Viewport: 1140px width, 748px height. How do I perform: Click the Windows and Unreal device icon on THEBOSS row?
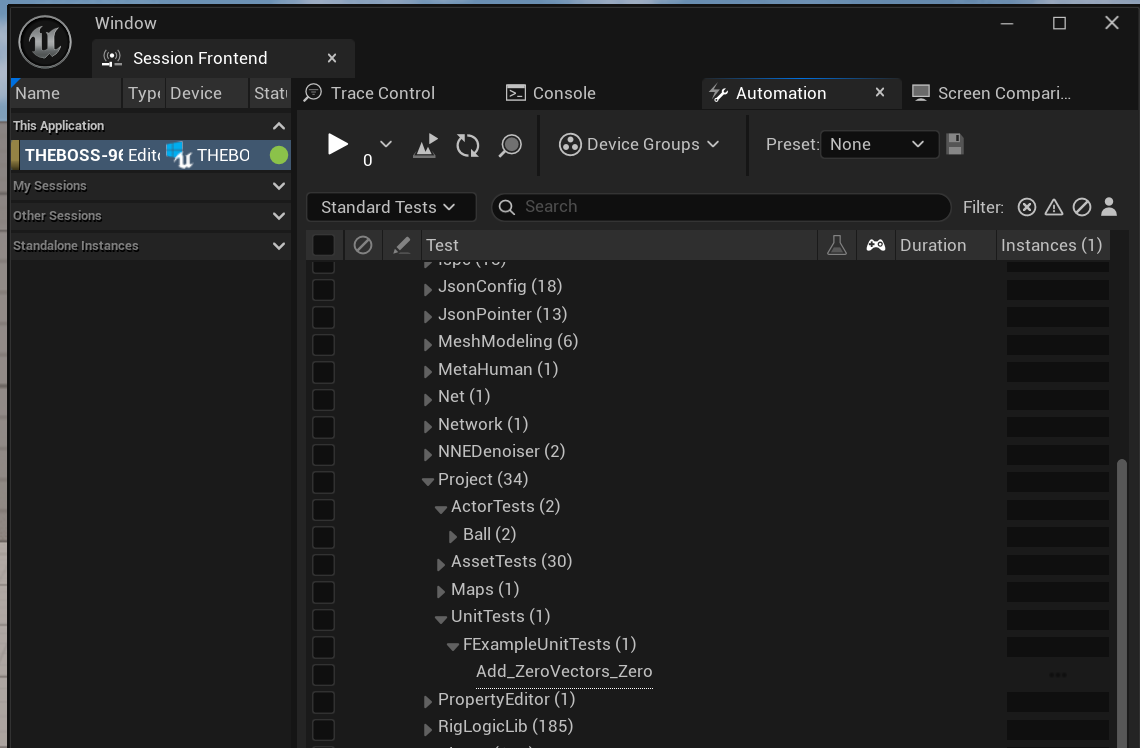(179, 155)
